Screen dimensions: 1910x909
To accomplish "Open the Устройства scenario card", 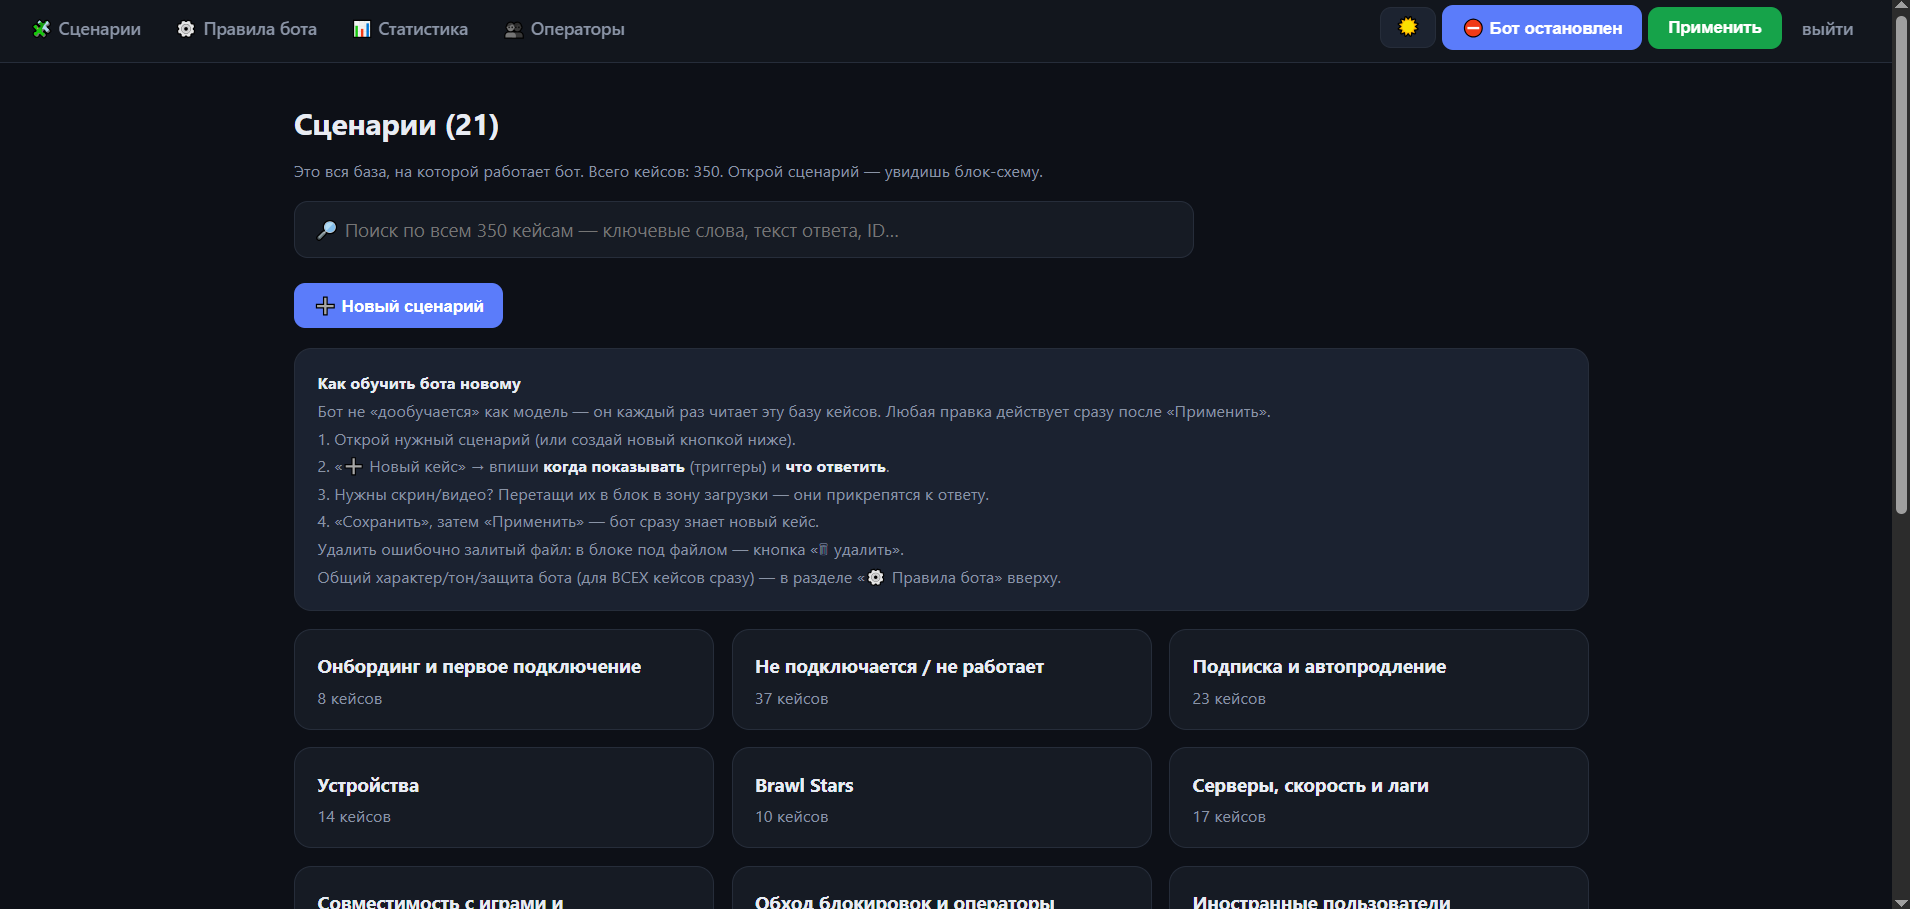I will point(504,798).
